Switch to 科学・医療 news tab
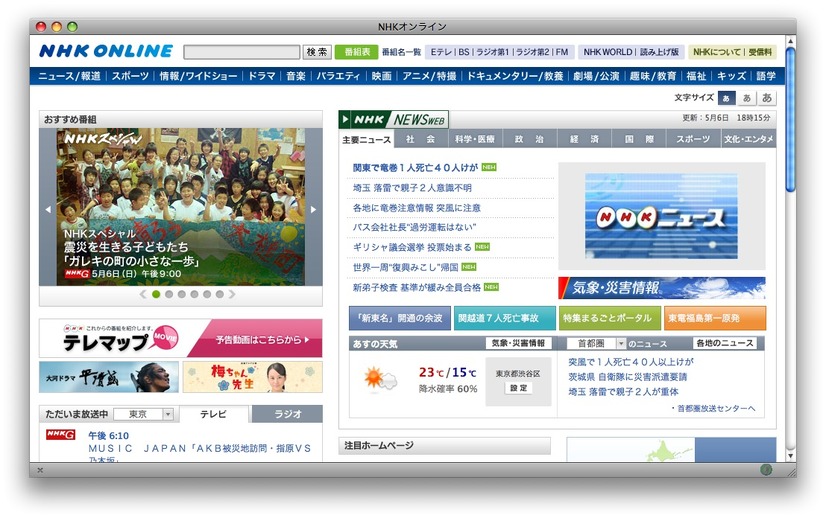The width and height of the screenshot is (826, 518). tap(475, 139)
